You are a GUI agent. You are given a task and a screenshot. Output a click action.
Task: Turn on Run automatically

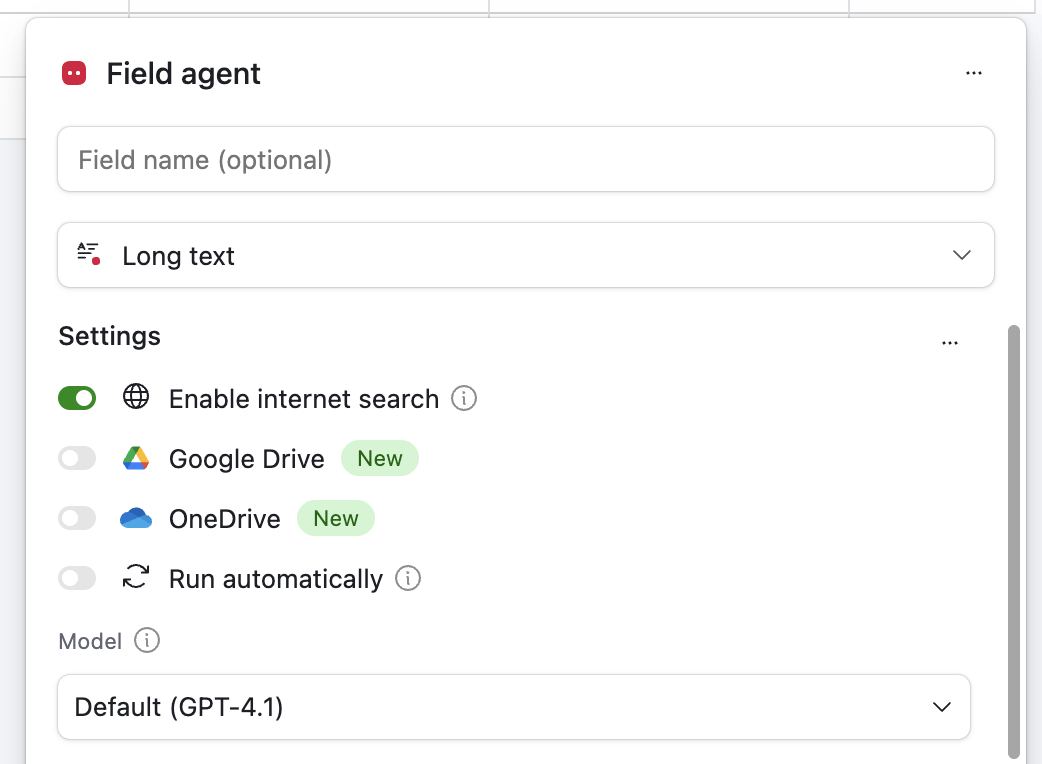pyautogui.click(x=77, y=578)
